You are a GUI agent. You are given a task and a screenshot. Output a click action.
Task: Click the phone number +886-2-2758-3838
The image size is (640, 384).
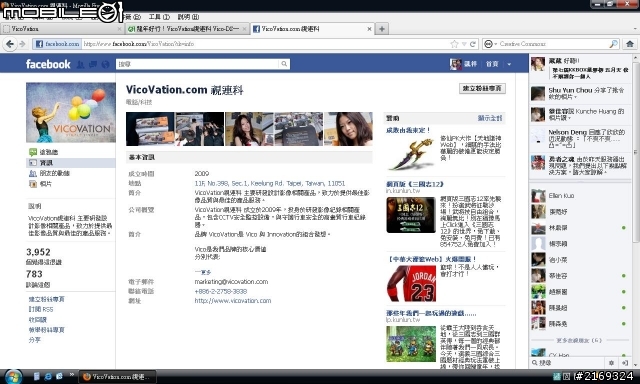pyautogui.click(x=221, y=291)
